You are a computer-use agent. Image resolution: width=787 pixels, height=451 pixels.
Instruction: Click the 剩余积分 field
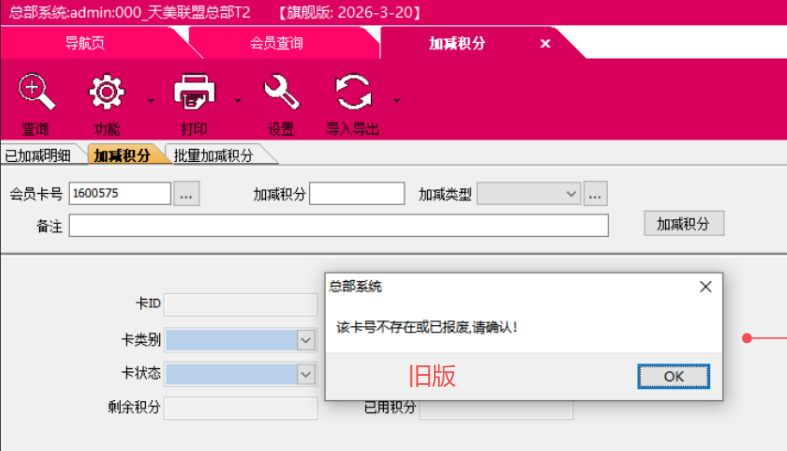click(241, 408)
